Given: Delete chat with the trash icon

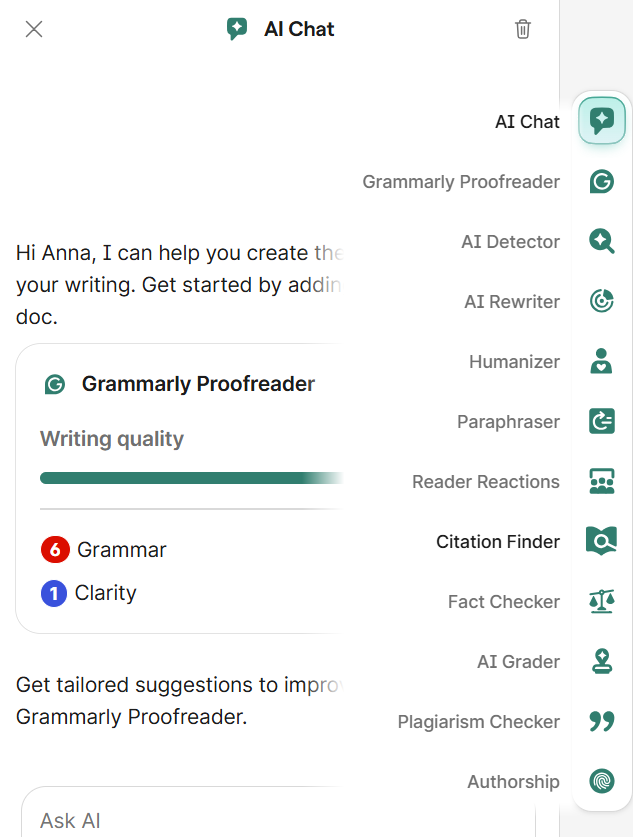Looking at the screenshot, I should pyautogui.click(x=523, y=29).
